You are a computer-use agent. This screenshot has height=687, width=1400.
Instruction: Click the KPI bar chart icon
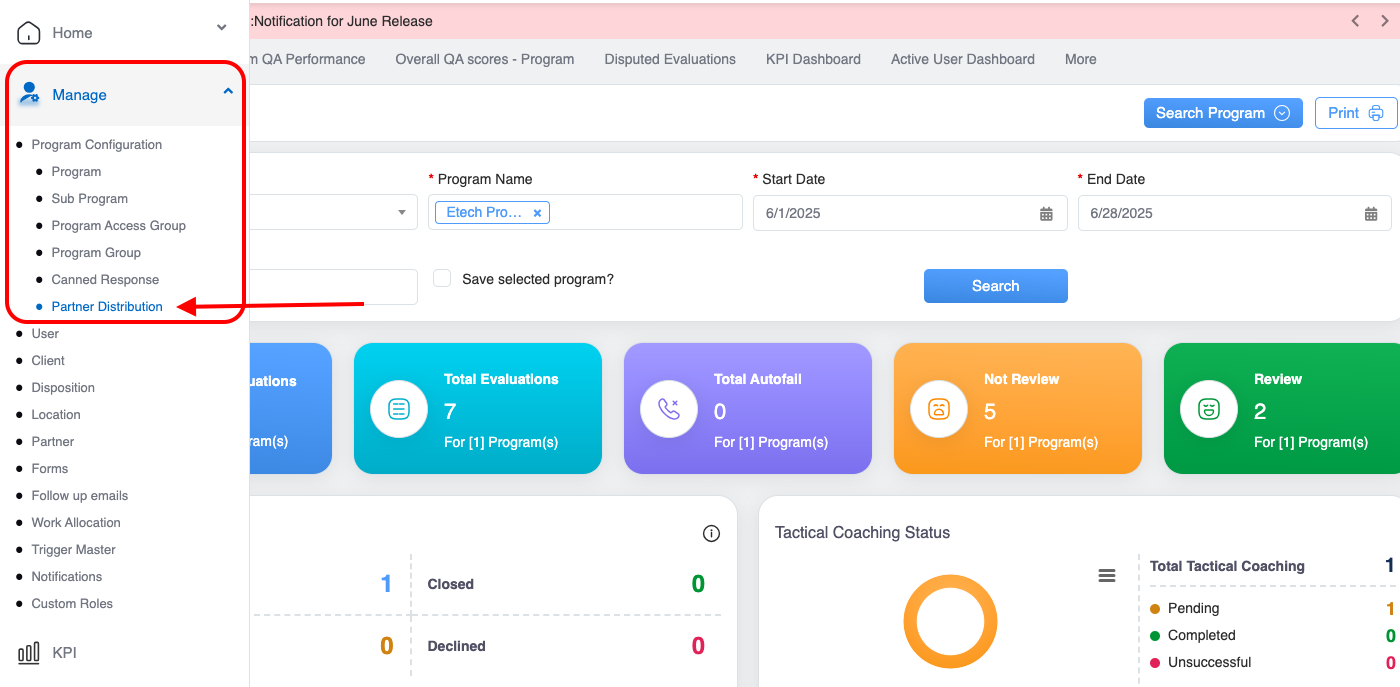click(29, 653)
